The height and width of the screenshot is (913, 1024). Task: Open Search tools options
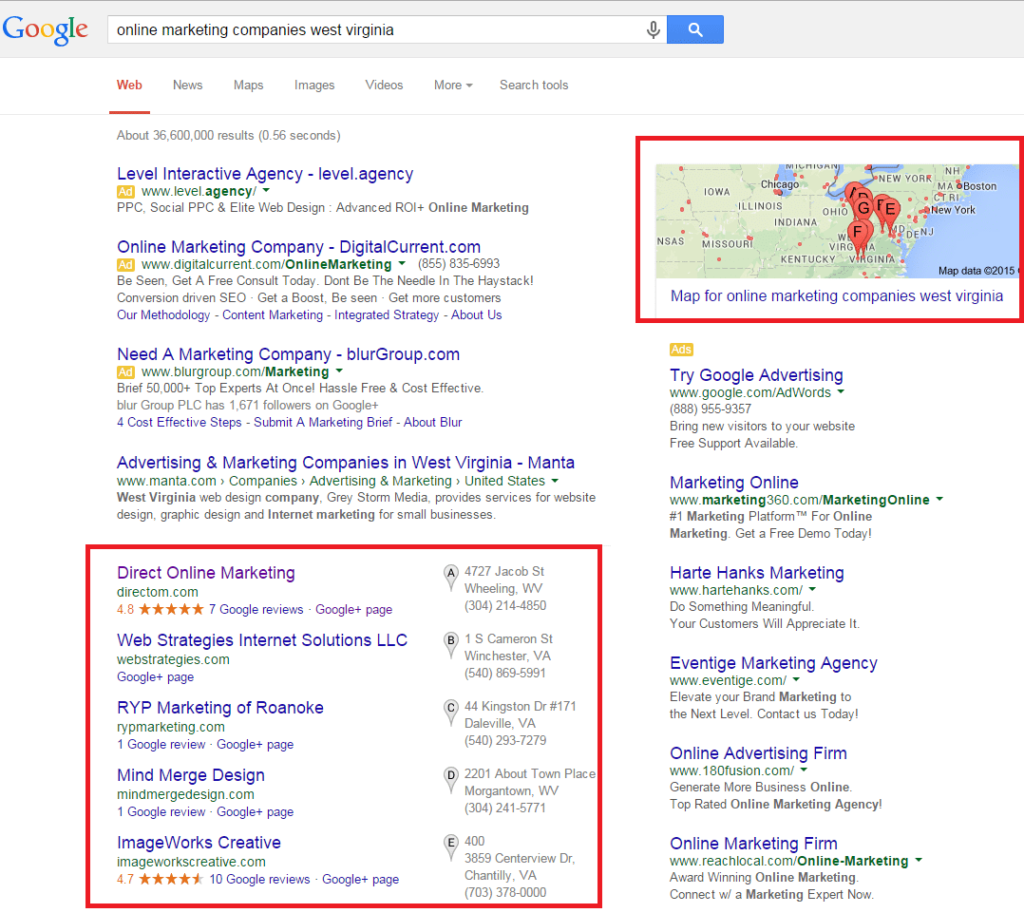pos(534,85)
